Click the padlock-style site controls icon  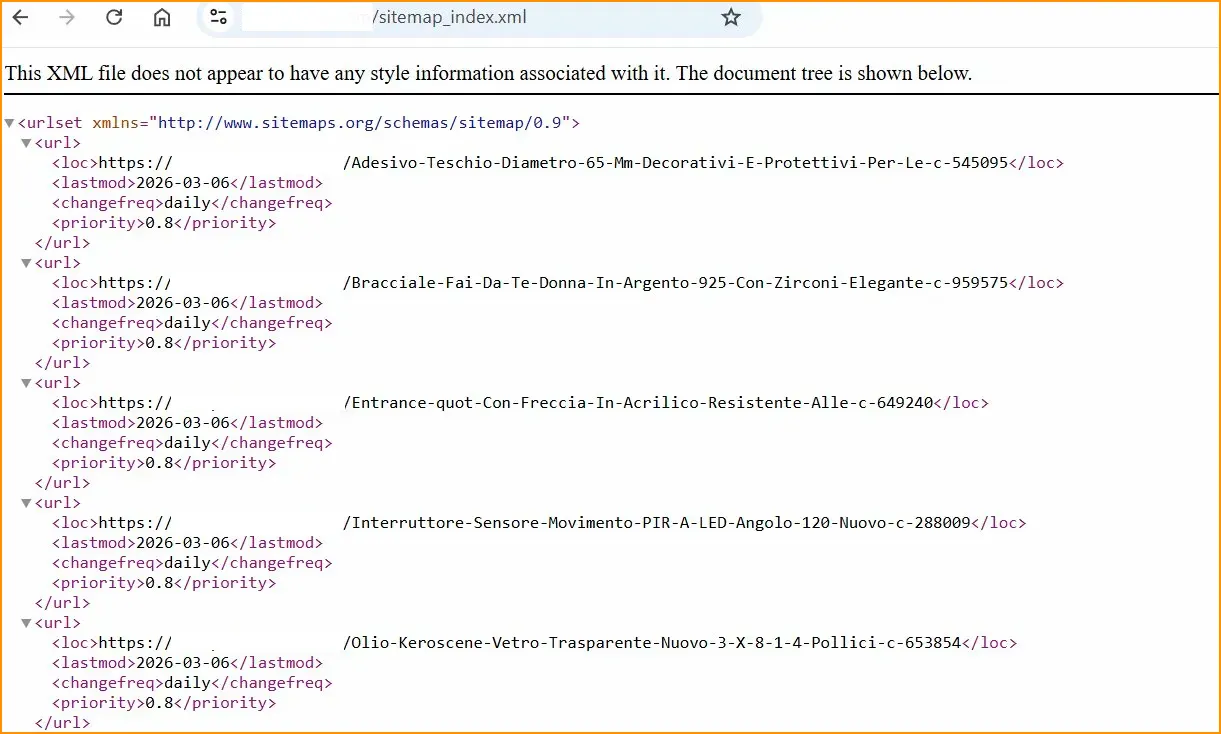[219, 17]
